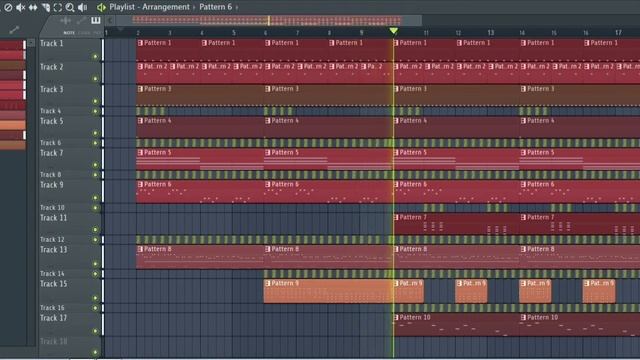Viewport: 640px width, 360px height.
Task: Select the Pattern 5 clip at bar 10
Action: tap(457, 160)
